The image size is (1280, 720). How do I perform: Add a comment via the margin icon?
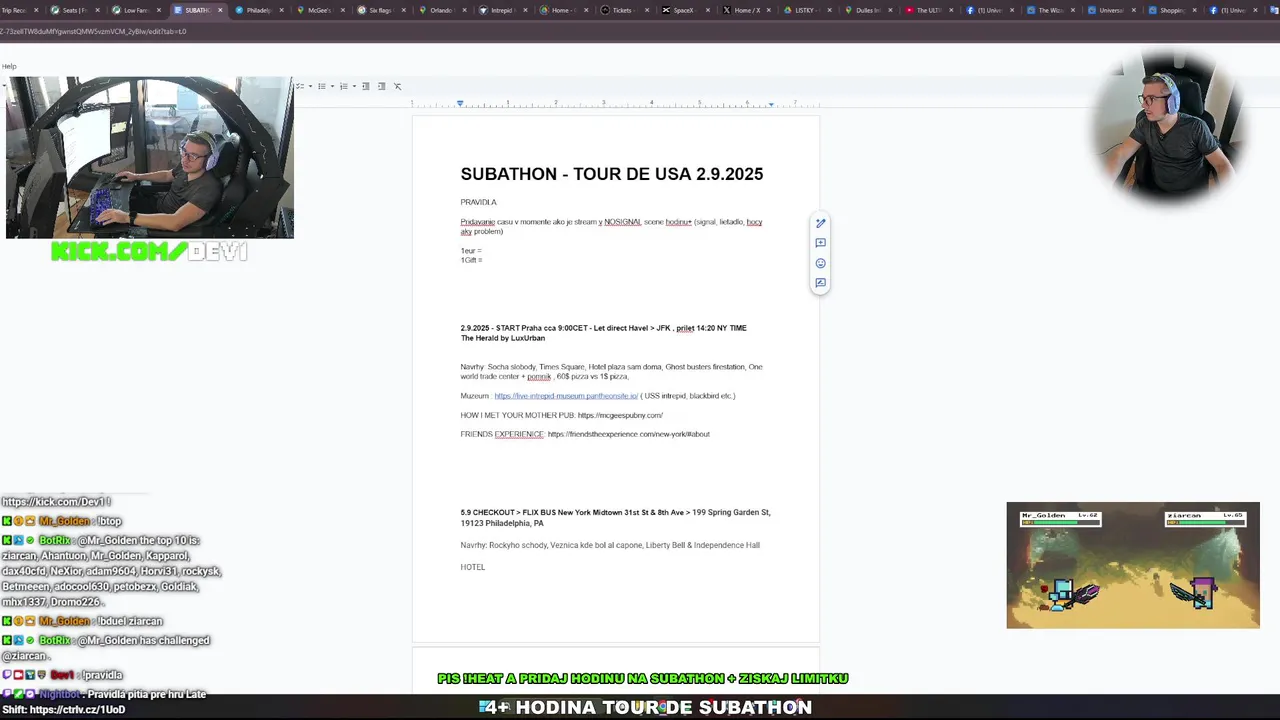click(x=820, y=243)
